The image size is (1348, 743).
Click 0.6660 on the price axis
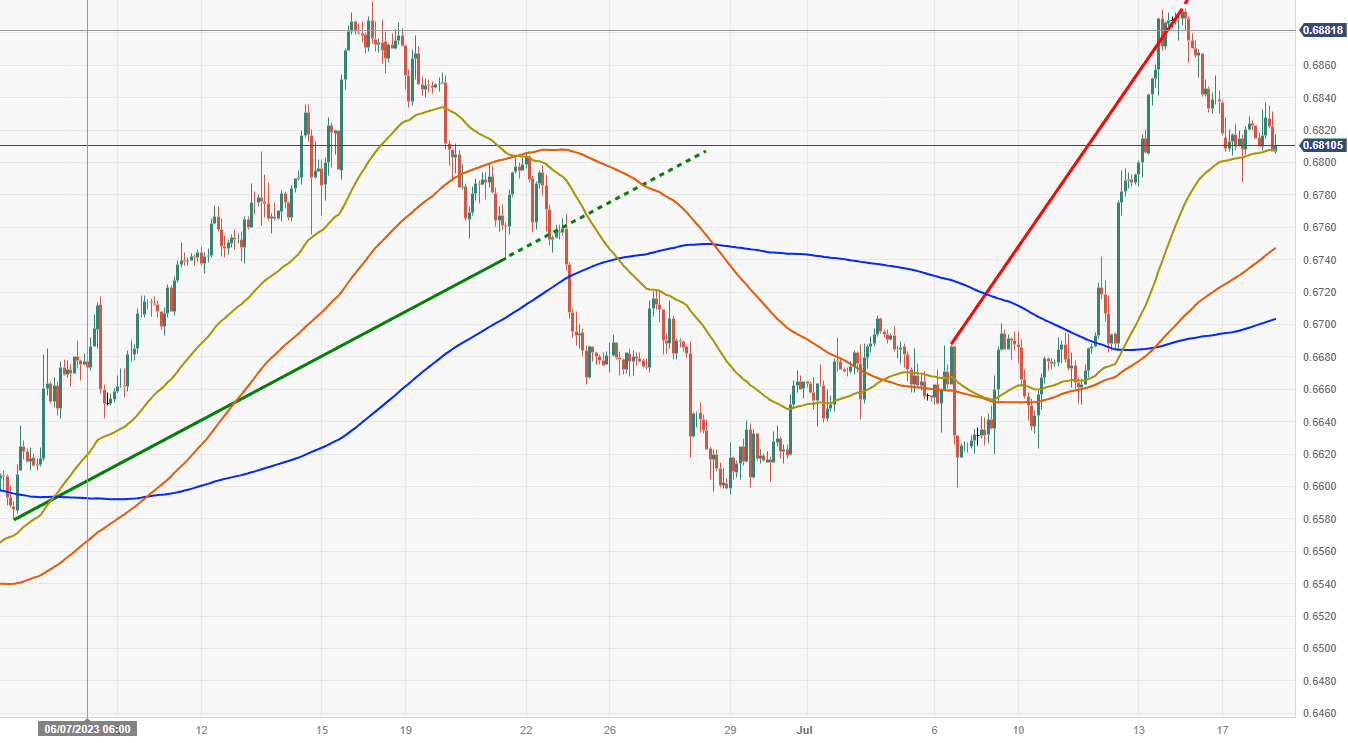click(1320, 389)
